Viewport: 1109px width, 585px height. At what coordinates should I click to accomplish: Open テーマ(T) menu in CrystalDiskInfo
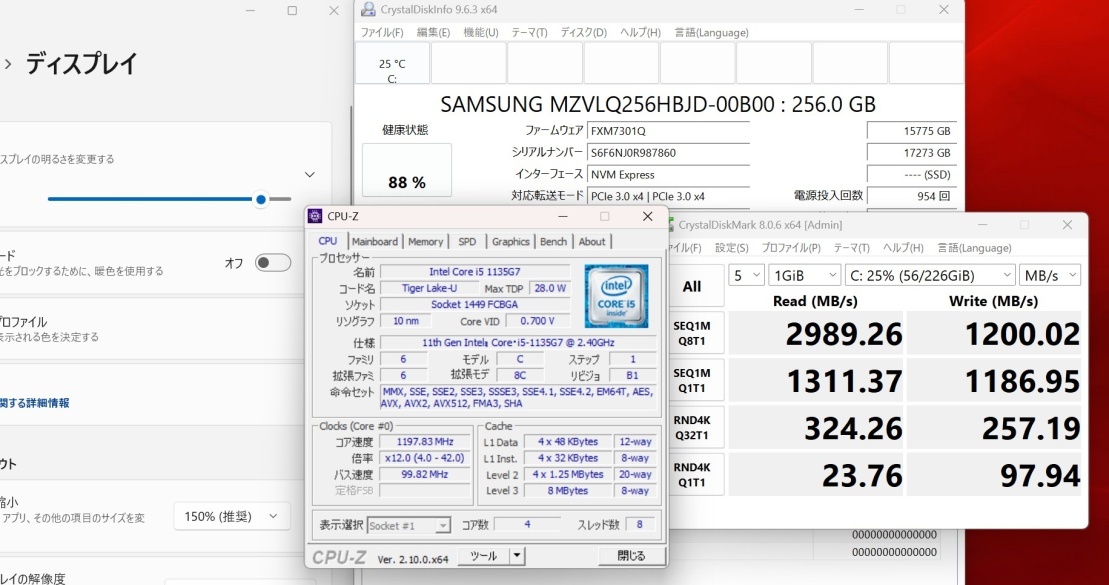coord(530,33)
